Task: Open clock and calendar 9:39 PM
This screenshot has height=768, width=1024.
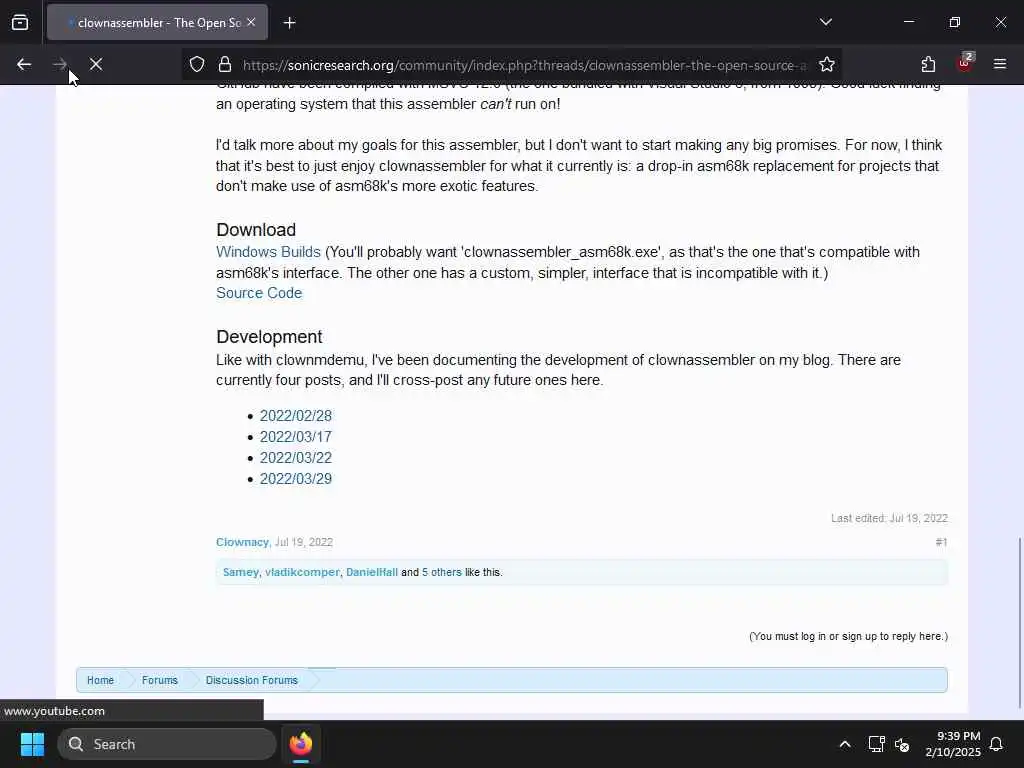Action: (953, 744)
